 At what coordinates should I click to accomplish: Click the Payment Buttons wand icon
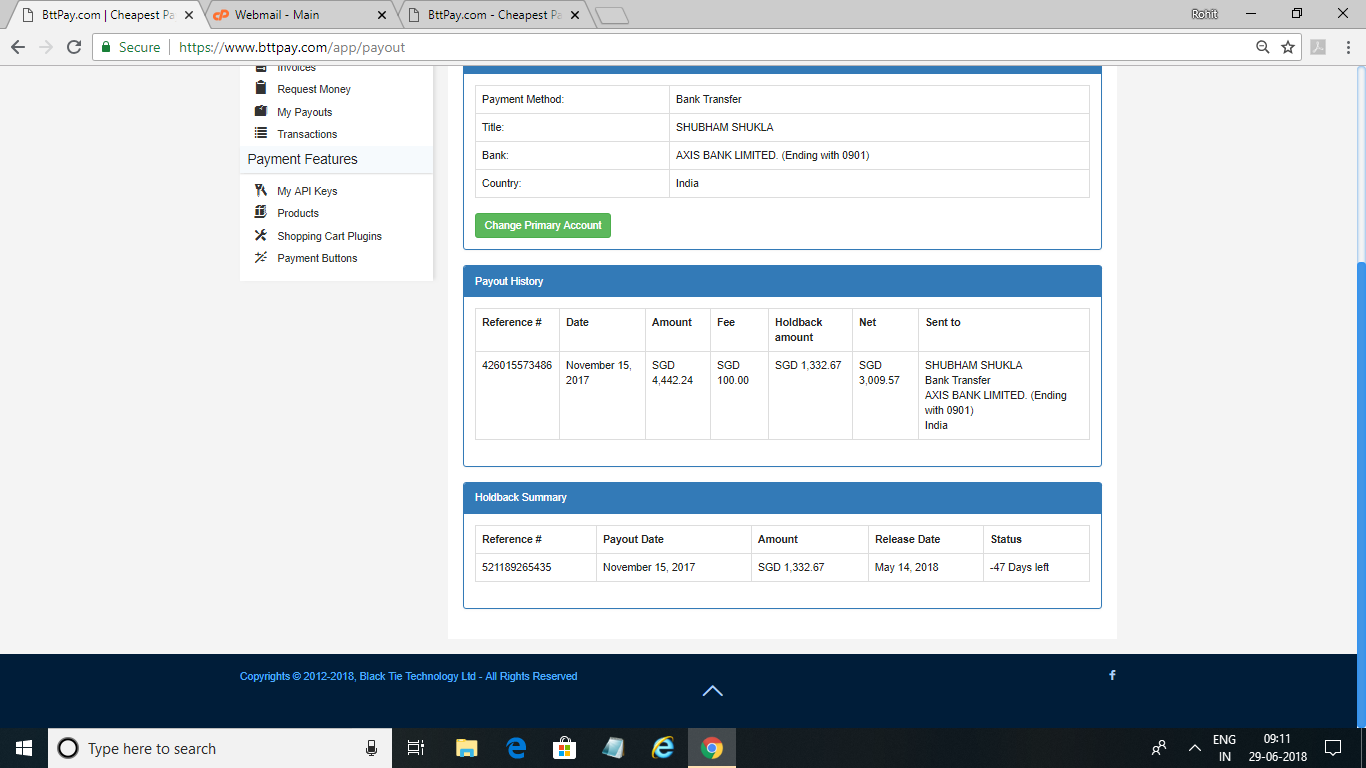[260, 257]
